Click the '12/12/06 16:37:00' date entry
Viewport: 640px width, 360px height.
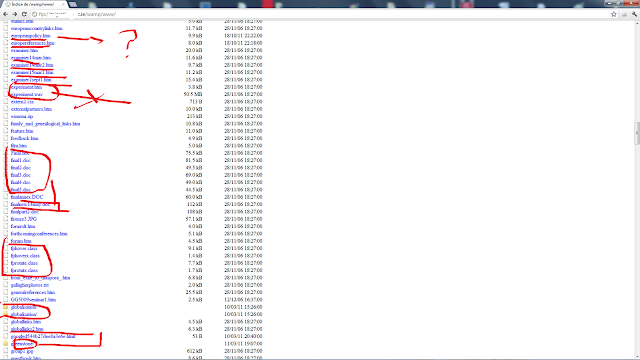point(243,300)
